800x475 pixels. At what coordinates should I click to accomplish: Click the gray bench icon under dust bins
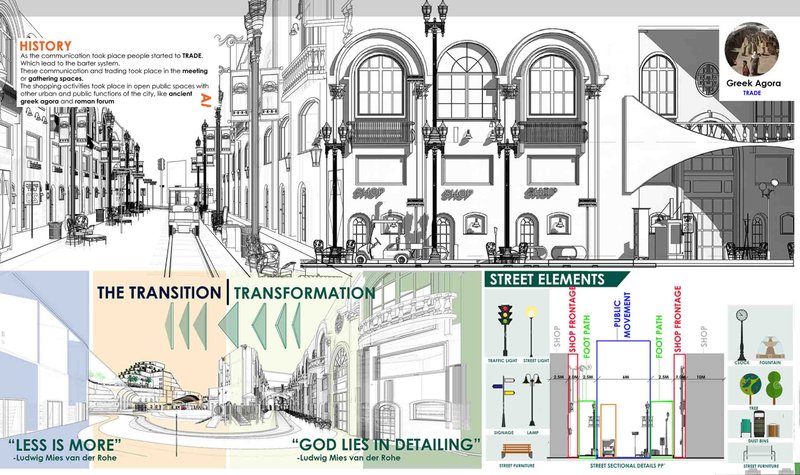pos(760,454)
